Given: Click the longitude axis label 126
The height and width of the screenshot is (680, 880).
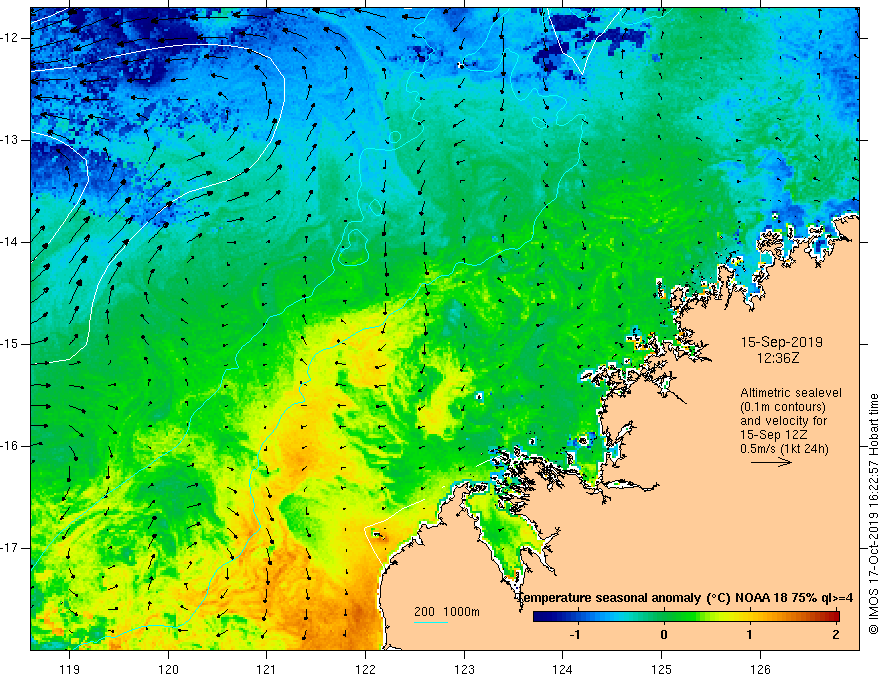Looking at the screenshot, I should pyautogui.click(x=760, y=669).
